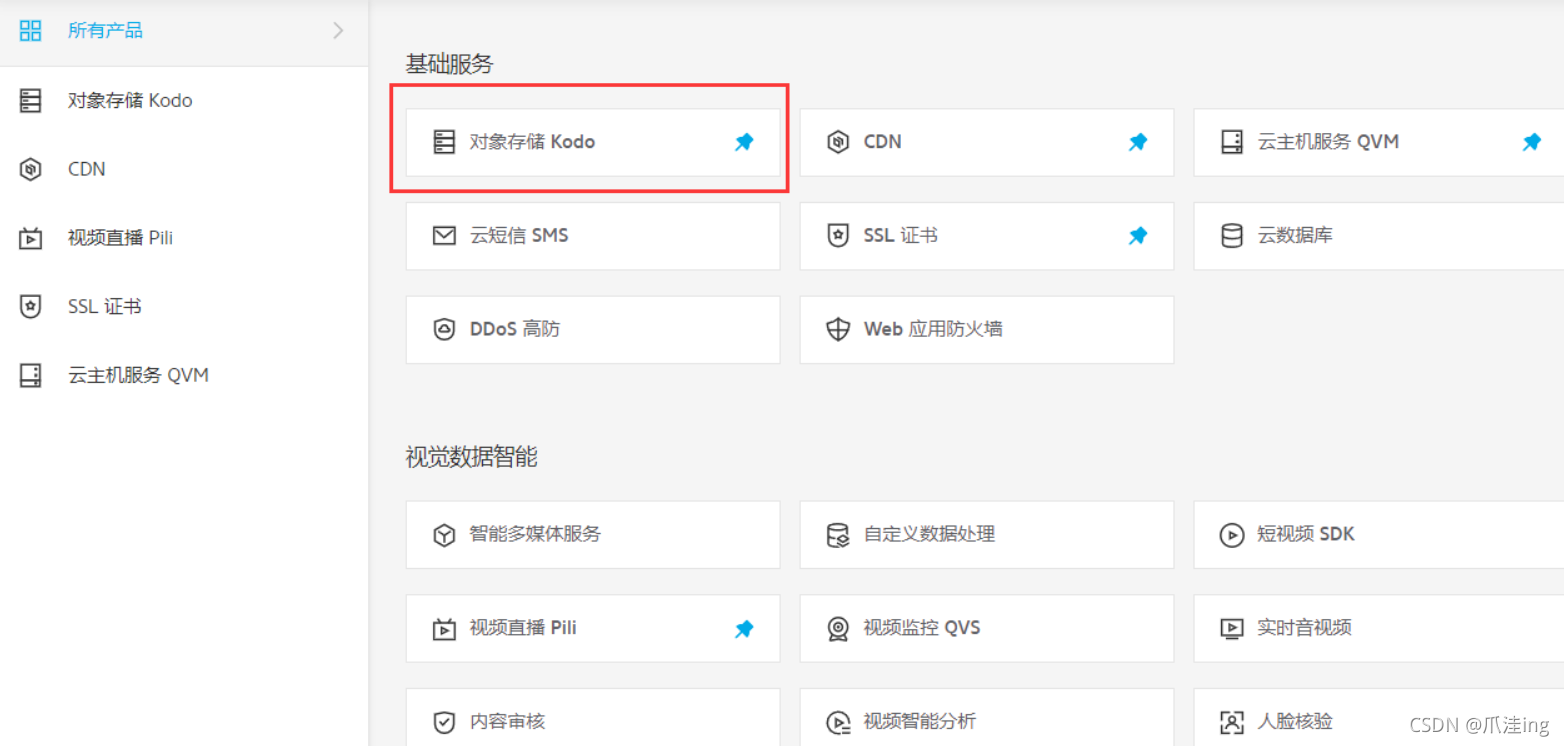
Task: Open the 视频直播 Pili card
Action: coord(593,628)
